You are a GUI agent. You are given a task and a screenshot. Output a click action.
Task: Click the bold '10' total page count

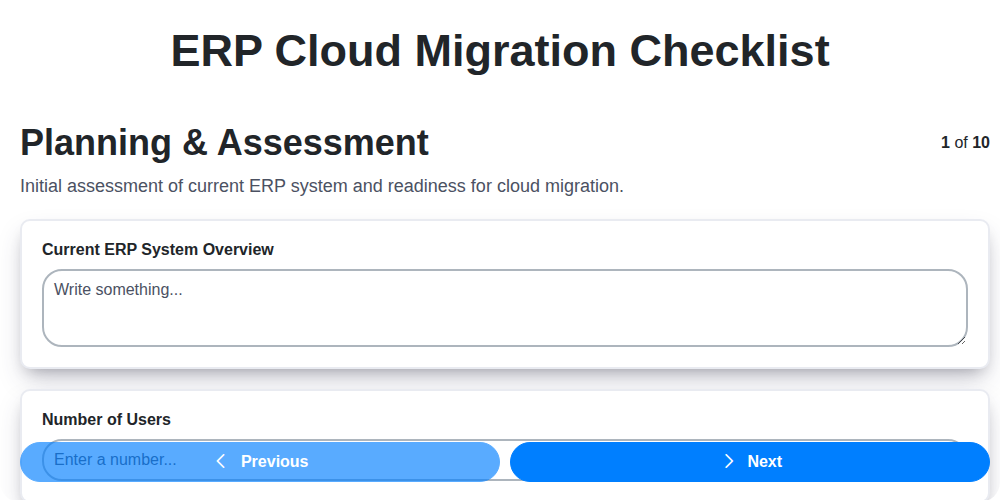[981, 142]
